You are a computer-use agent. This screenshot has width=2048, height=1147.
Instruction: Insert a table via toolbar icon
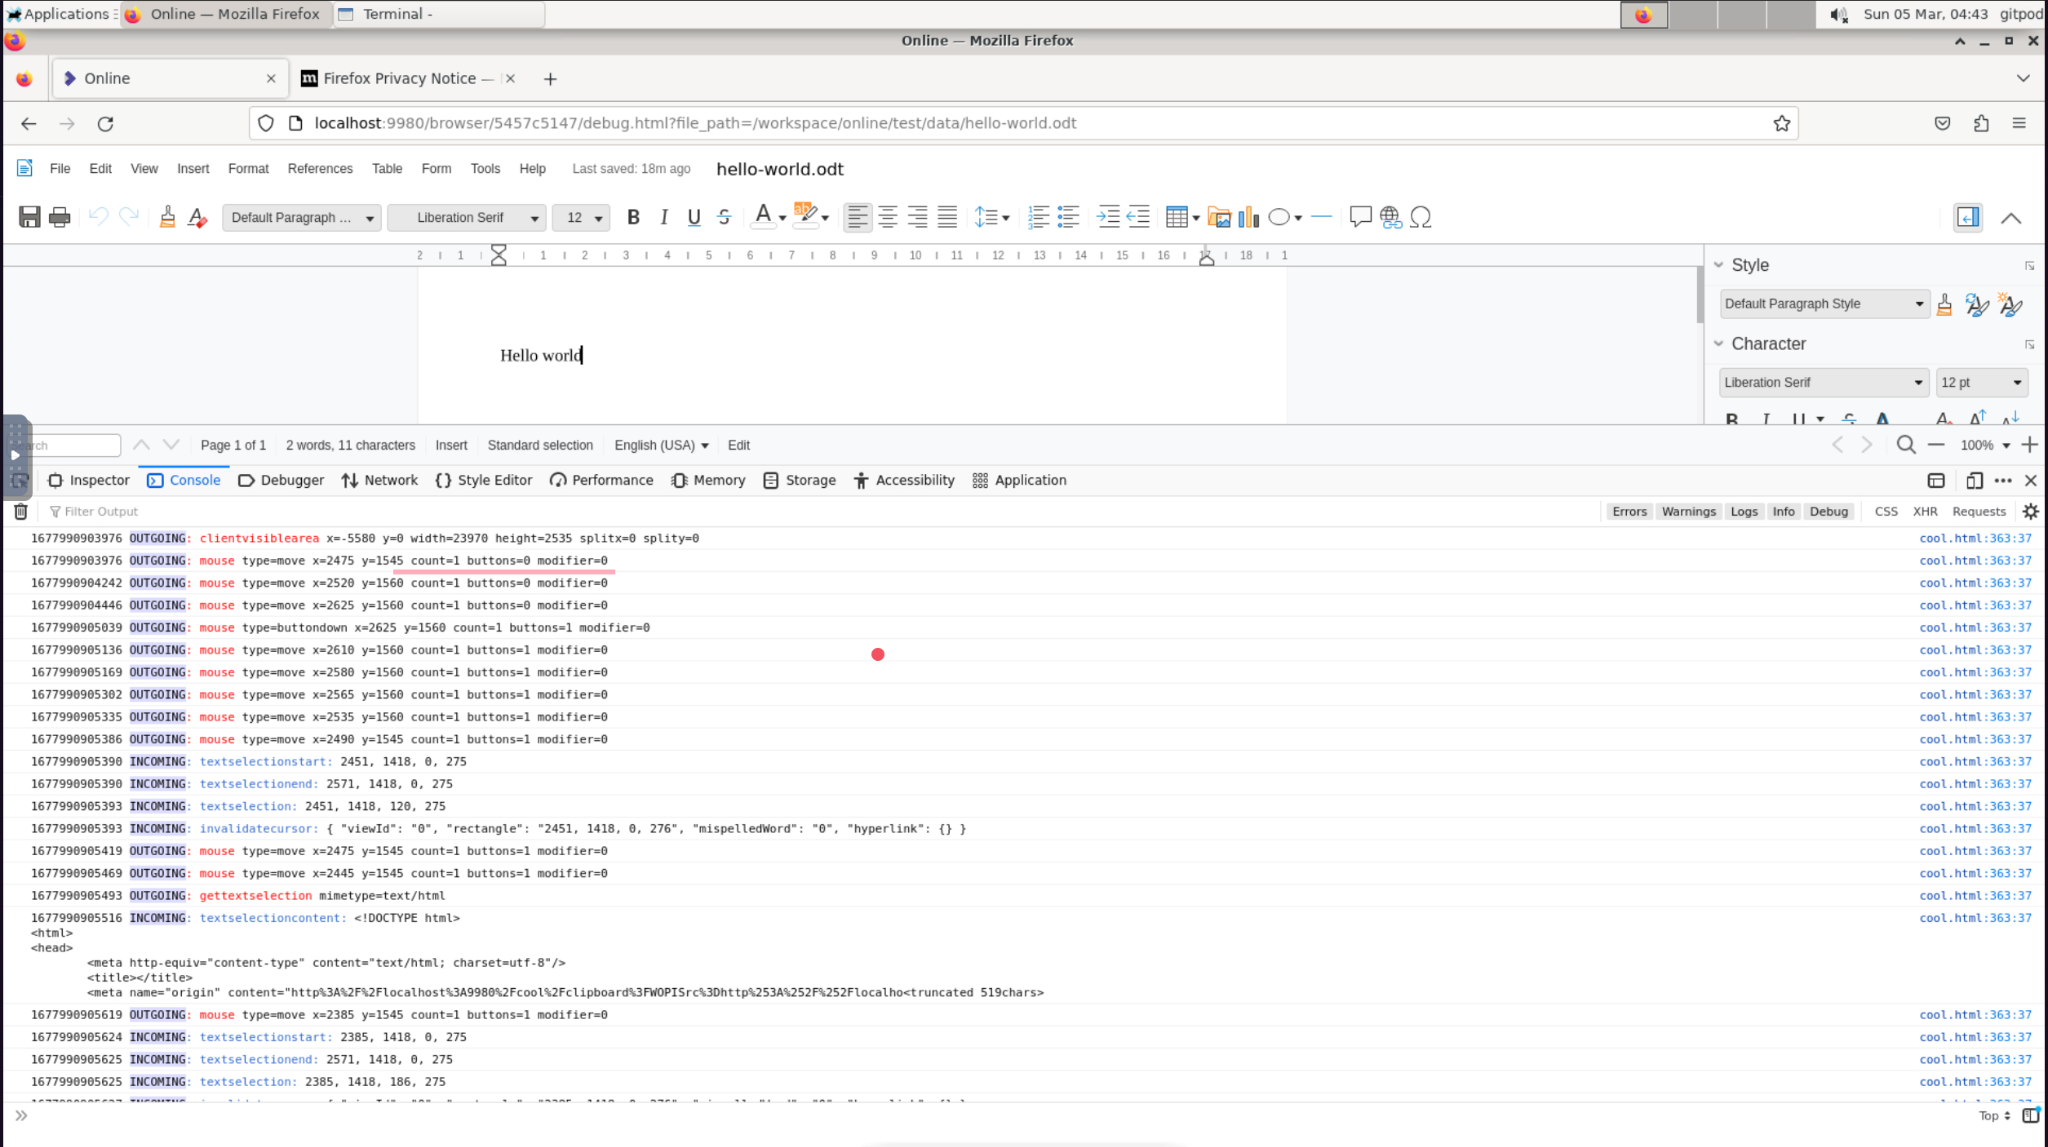1176,217
